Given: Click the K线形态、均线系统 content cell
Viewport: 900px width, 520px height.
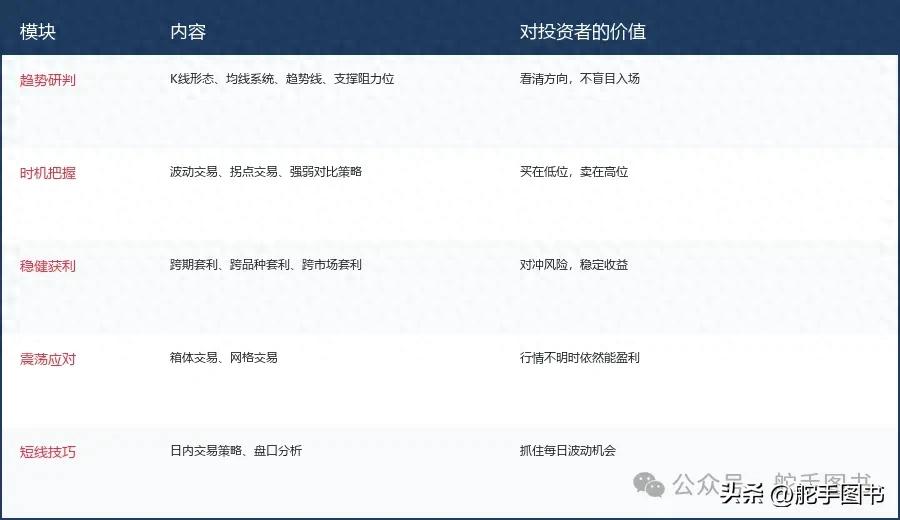Looking at the screenshot, I should coord(282,79).
